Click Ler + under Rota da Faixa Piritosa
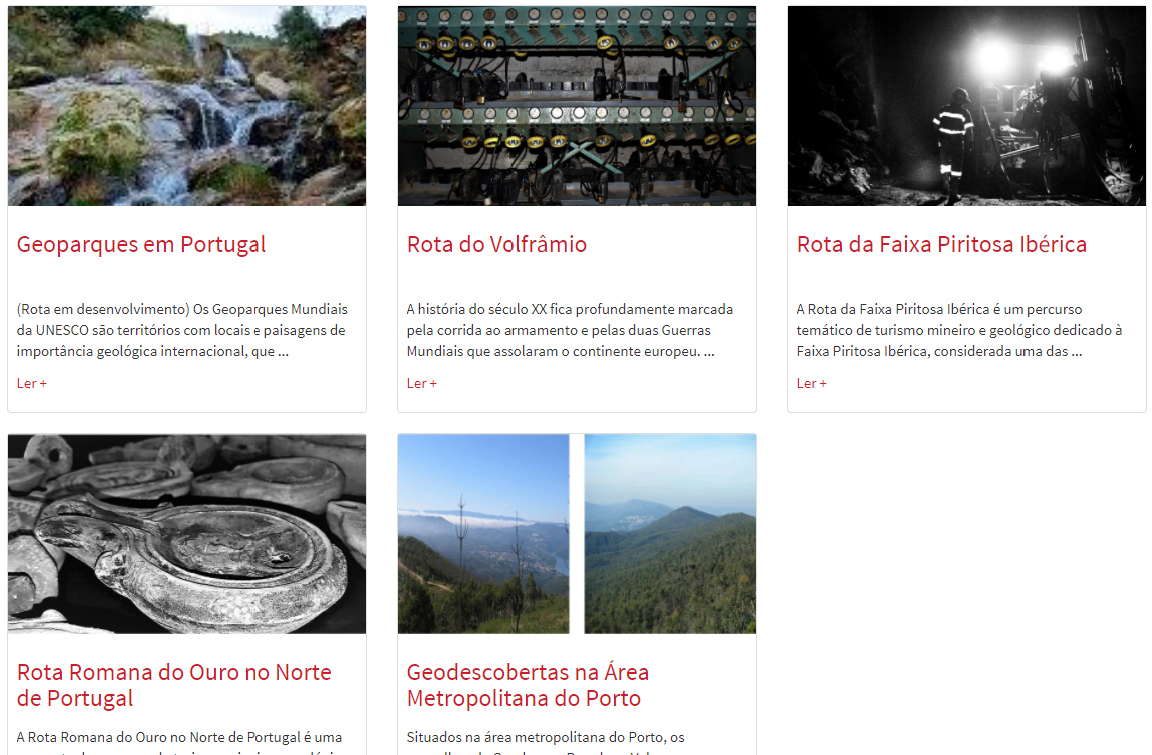Screen dimensions: 1152x755 tap(812, 383)
